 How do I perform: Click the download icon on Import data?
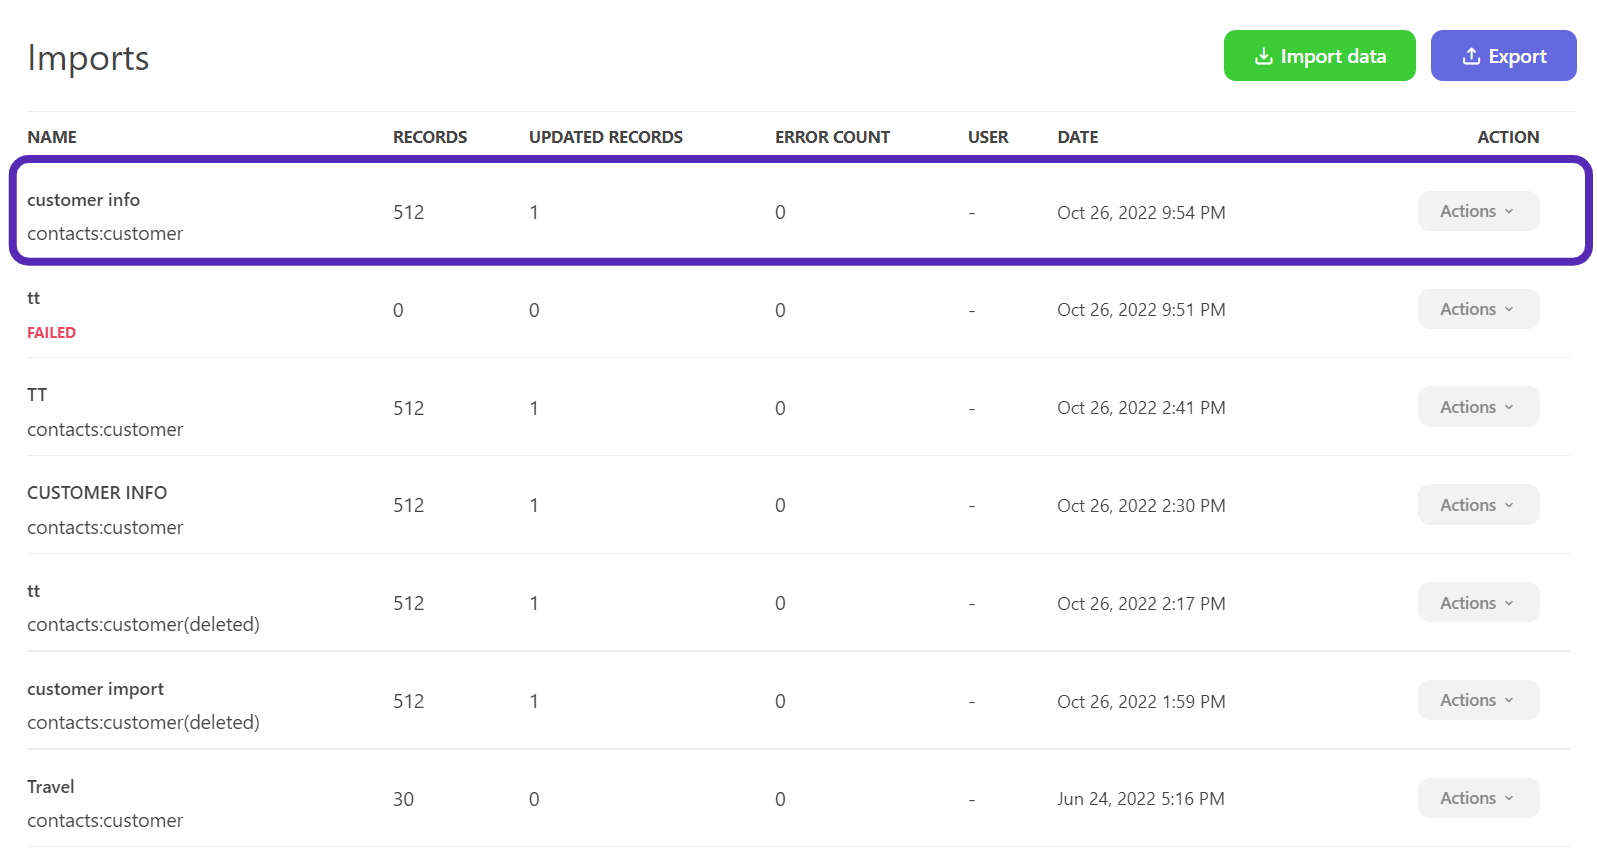click(1263, 57)
